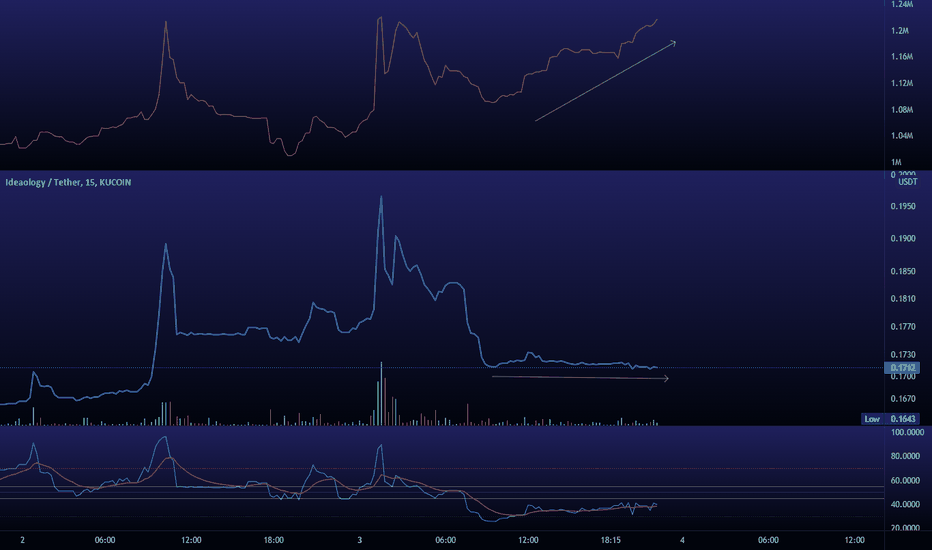The image size is (932, 550).
Task: Click the 0.1850 price axis label
Action: pyautogui.click(x=903, y=271)
